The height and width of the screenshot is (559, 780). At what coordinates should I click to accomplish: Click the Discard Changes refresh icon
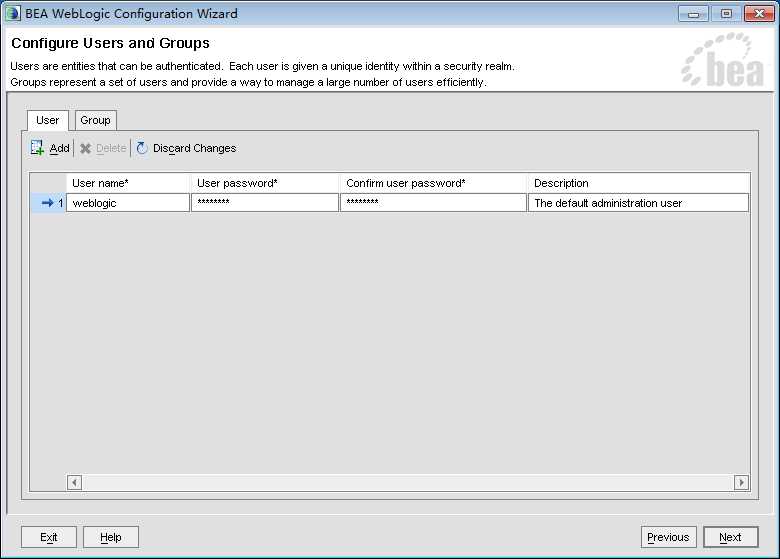142,148
